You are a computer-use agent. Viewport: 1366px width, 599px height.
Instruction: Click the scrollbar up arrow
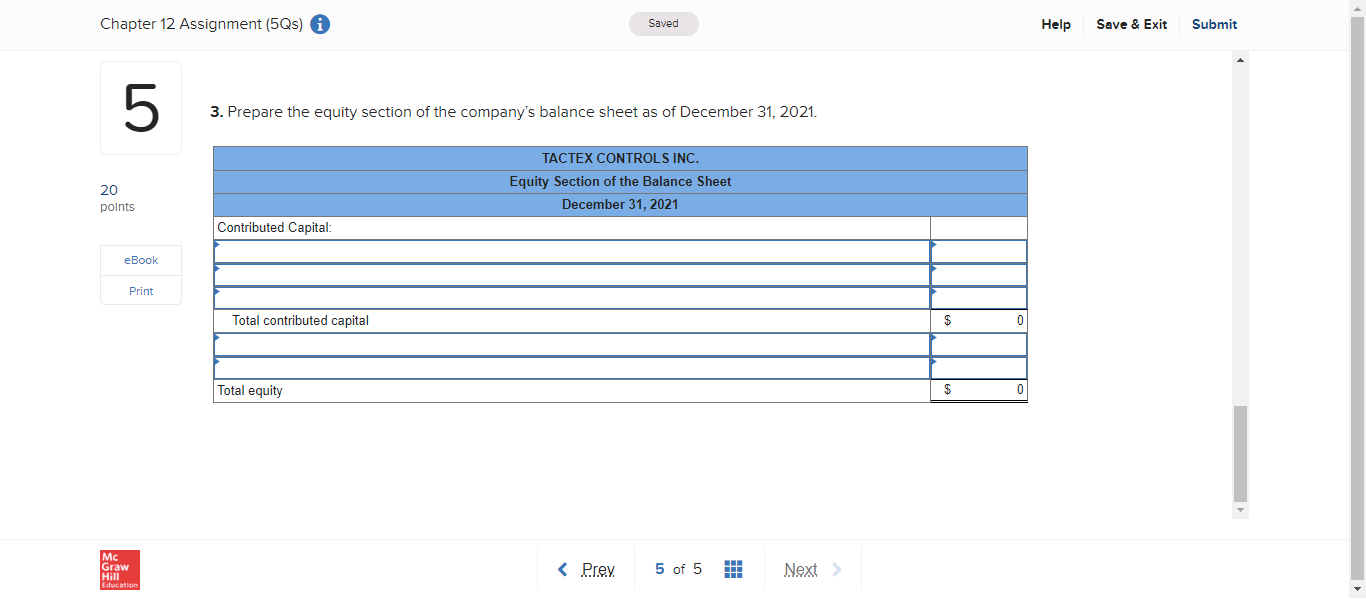[1240, 59]
